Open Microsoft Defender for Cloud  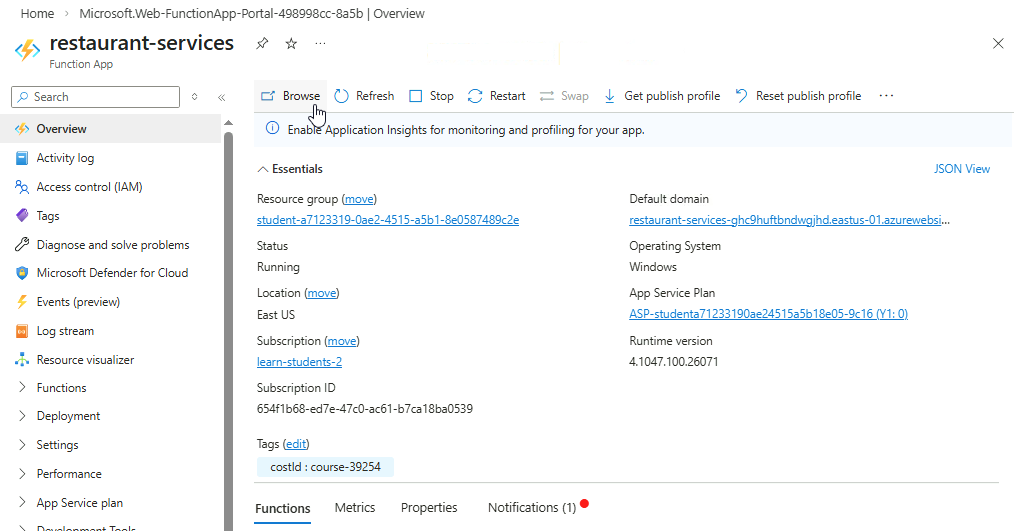(x=112, y=273)
